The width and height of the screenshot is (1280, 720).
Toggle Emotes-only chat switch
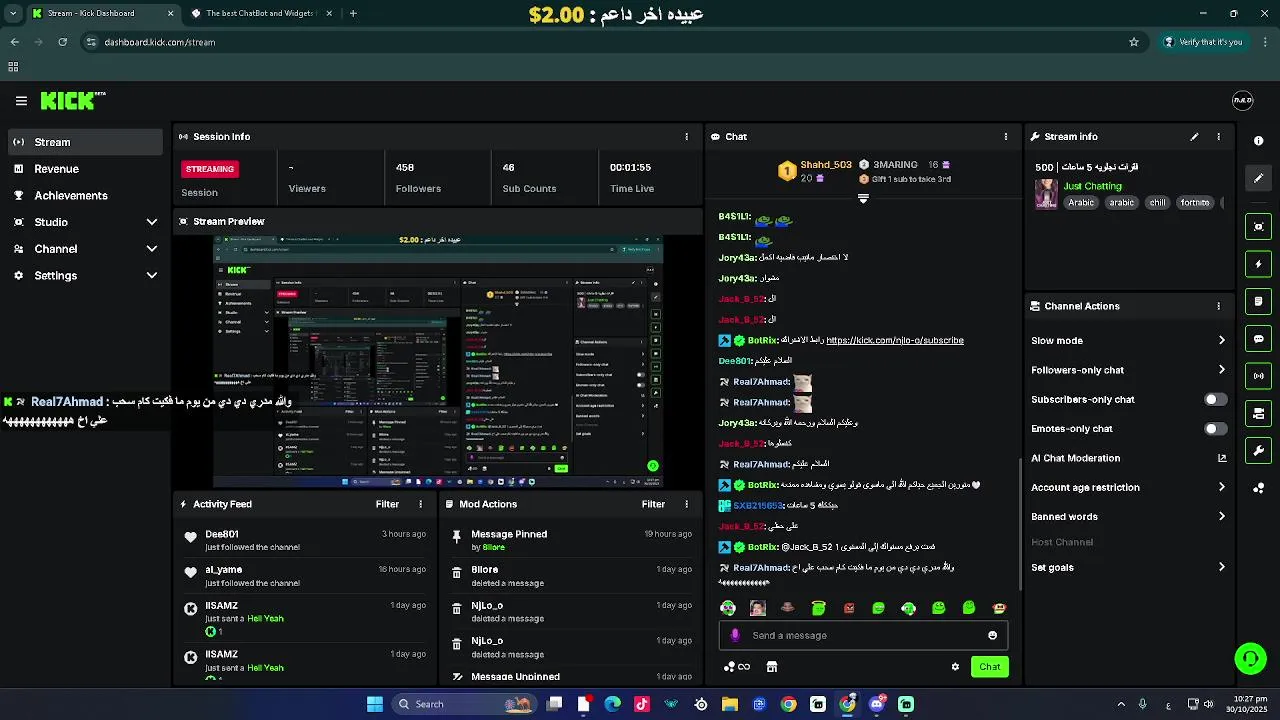[1214, 429]
